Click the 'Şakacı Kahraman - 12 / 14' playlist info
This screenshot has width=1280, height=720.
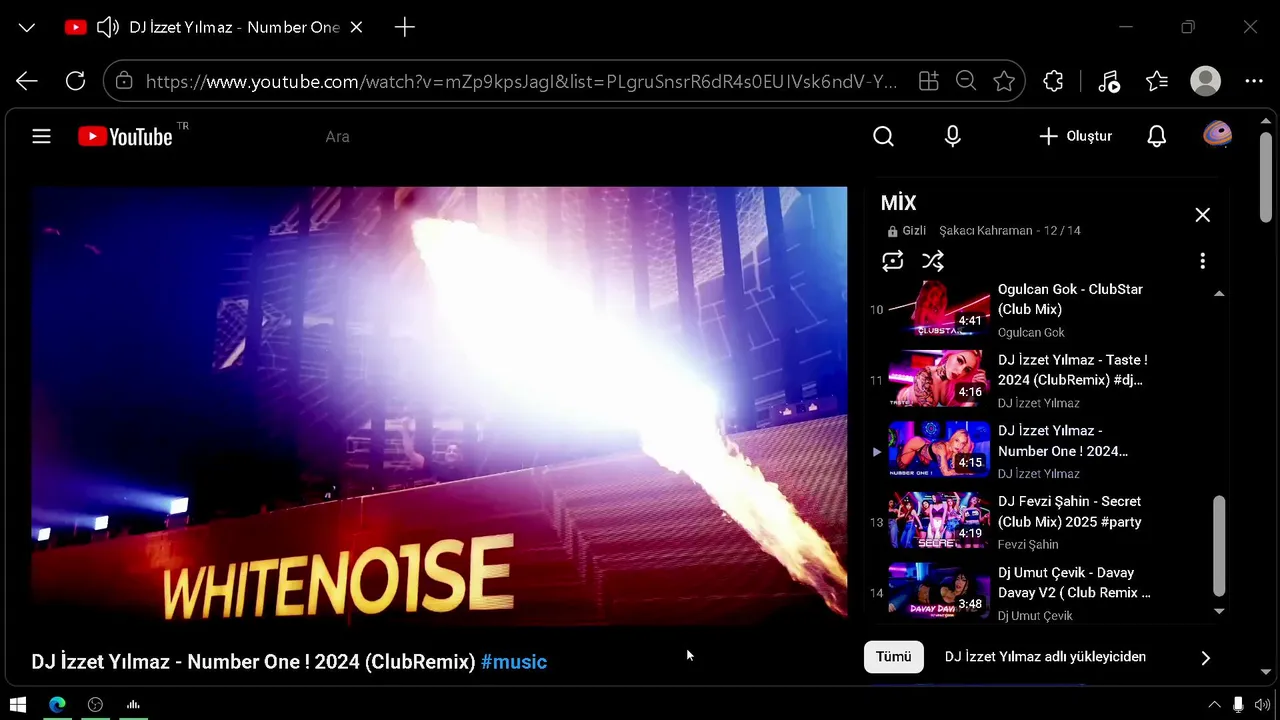[x=1010, y=231]
